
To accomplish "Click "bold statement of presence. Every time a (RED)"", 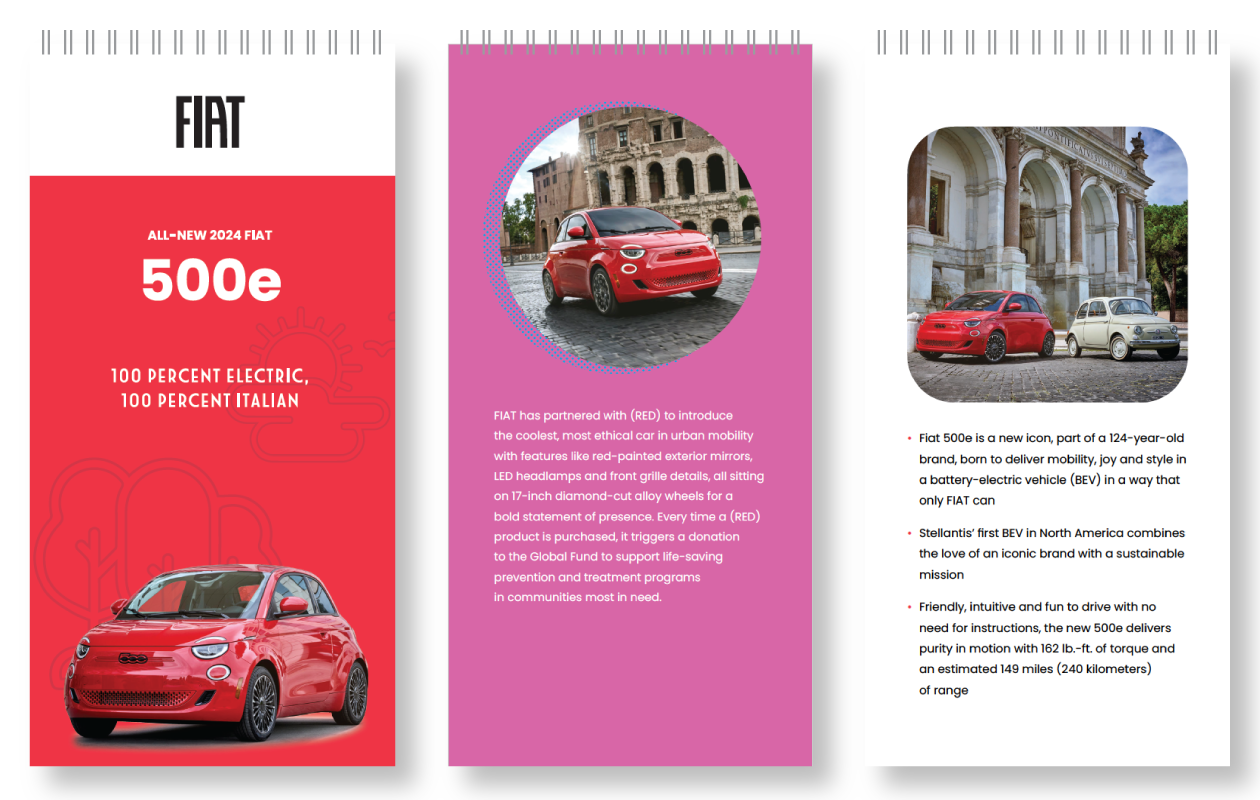I will pos(628,517).
